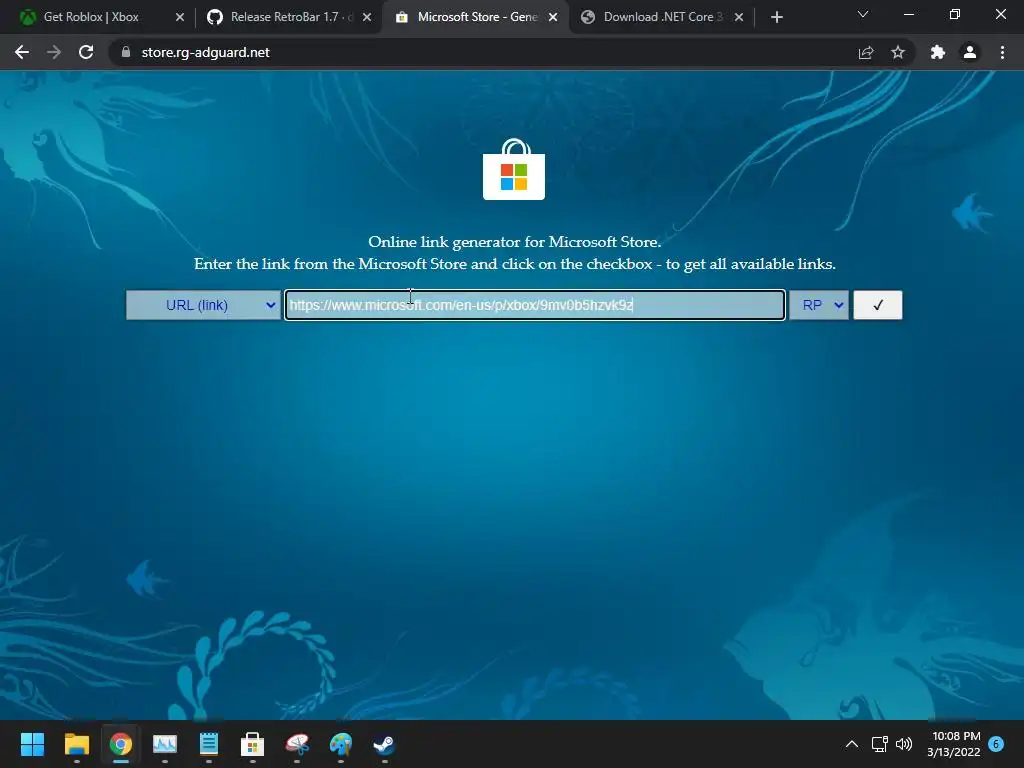
Task: Click the Microsoft Store link input field
Action: point(535,305)
